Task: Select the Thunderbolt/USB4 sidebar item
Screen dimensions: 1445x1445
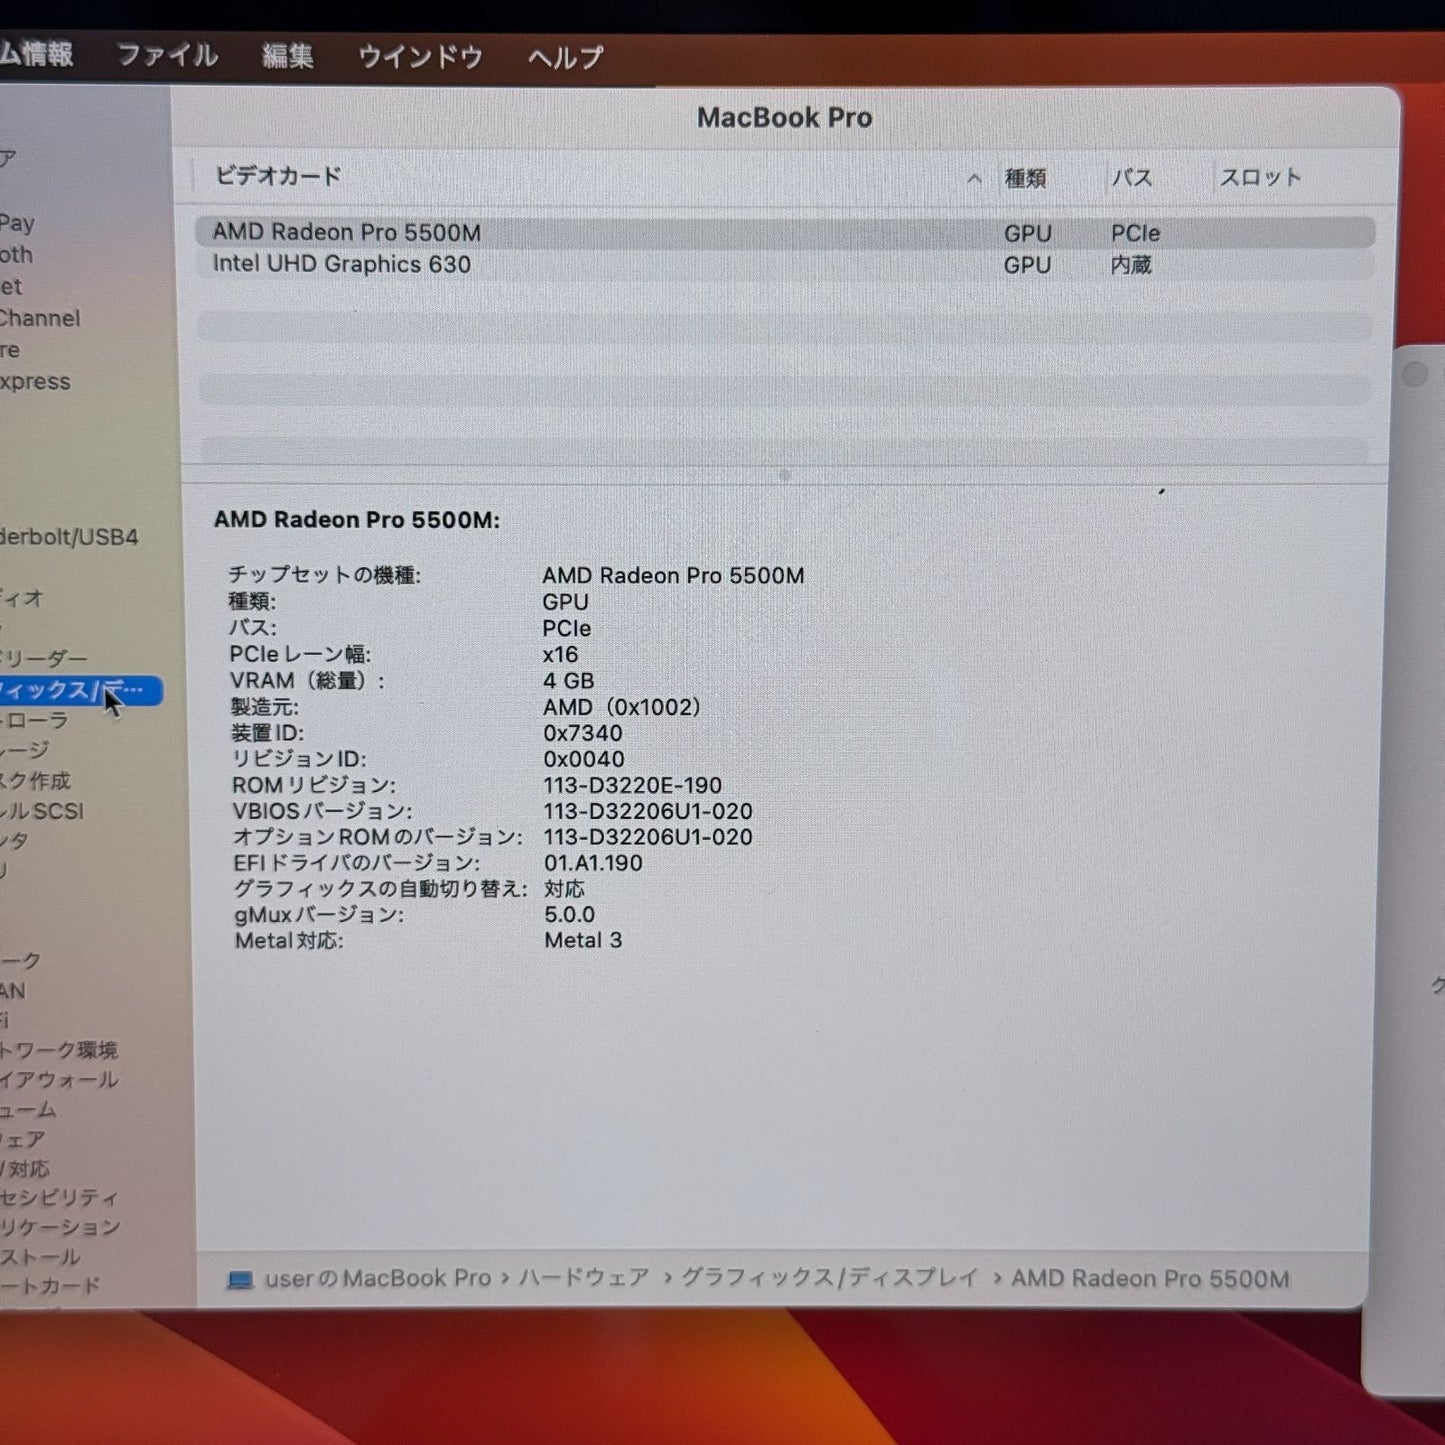Action: point(69,537)
